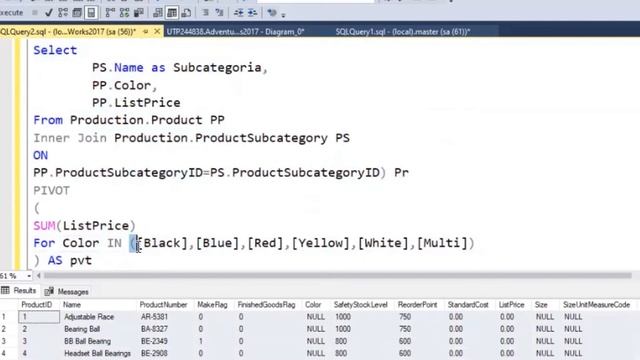The height and width of the screenshot is (360, 640).
Task: Click the ProductID column header
Action: tap(37, 305)
